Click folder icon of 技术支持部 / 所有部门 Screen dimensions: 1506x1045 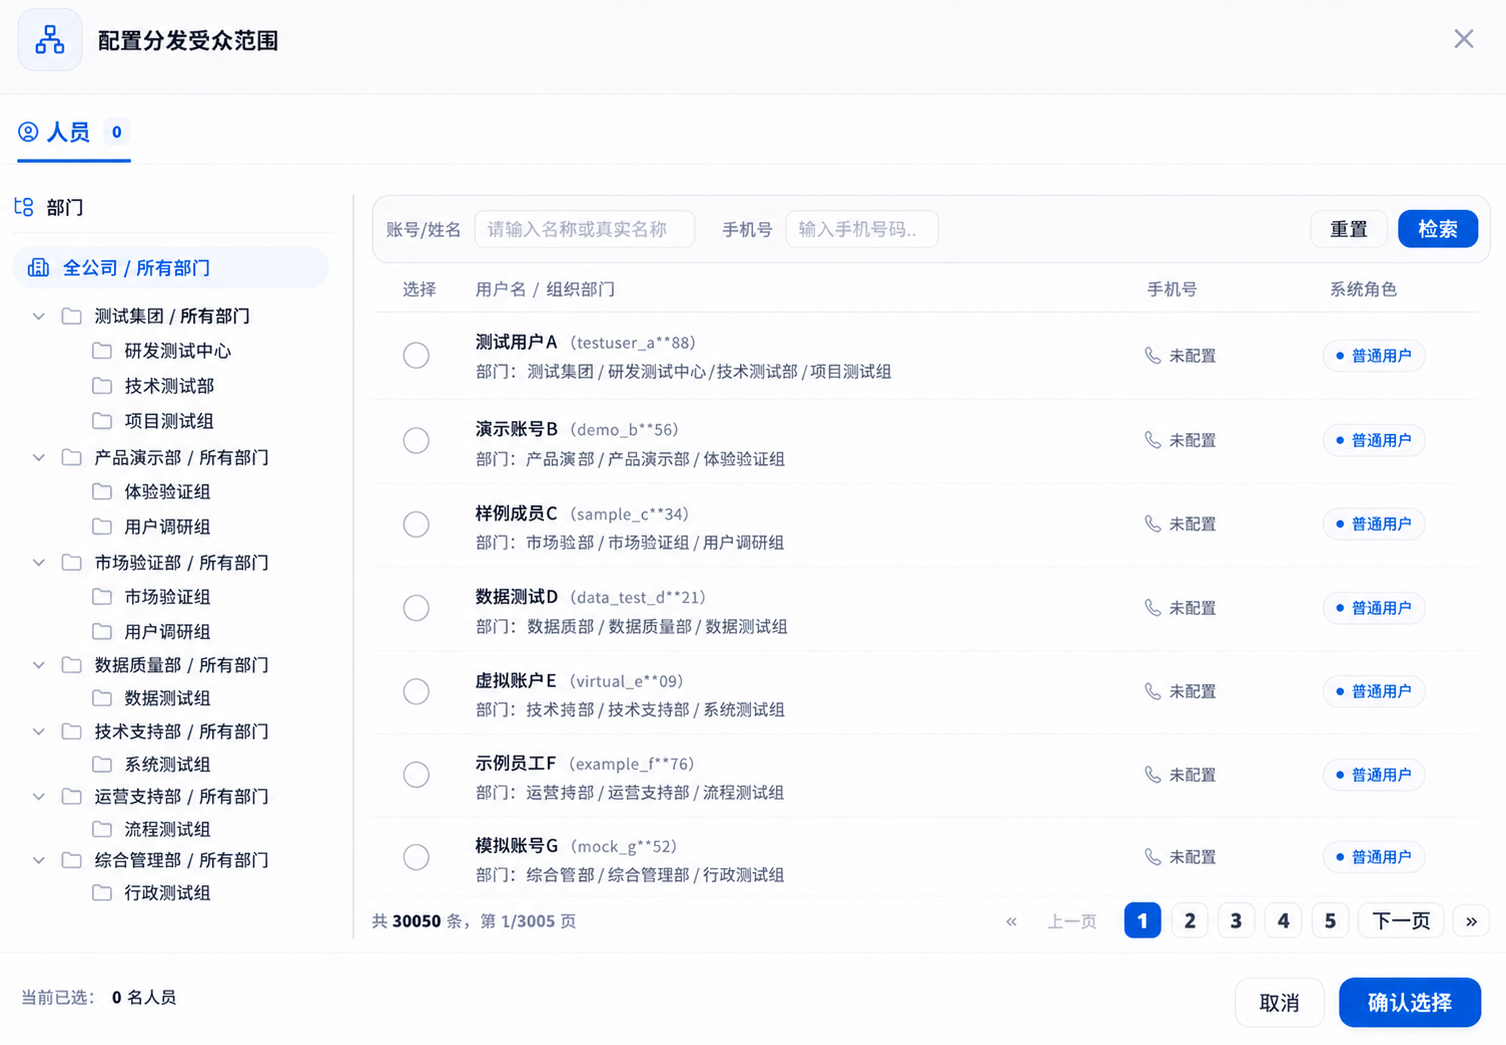point(72,731)
